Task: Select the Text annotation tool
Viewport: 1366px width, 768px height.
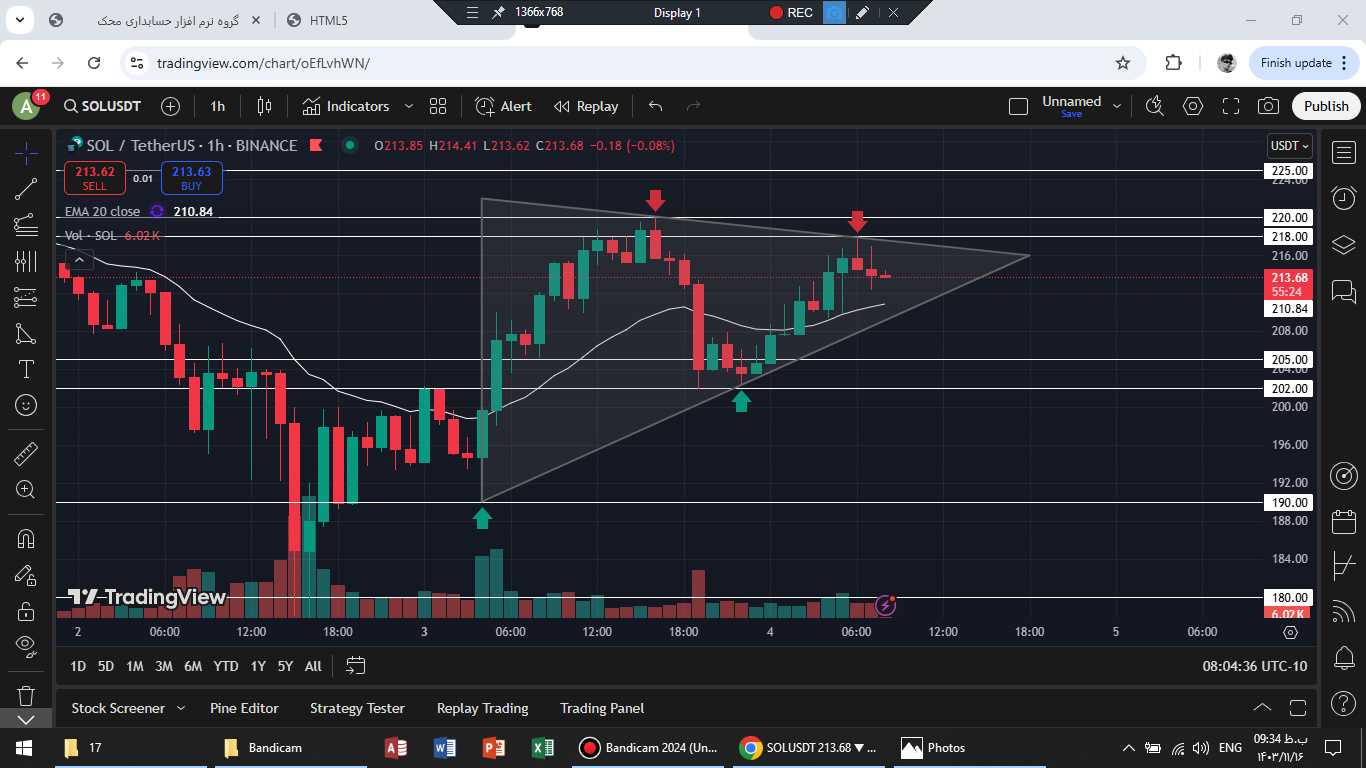Action: [x=26, y=369]
